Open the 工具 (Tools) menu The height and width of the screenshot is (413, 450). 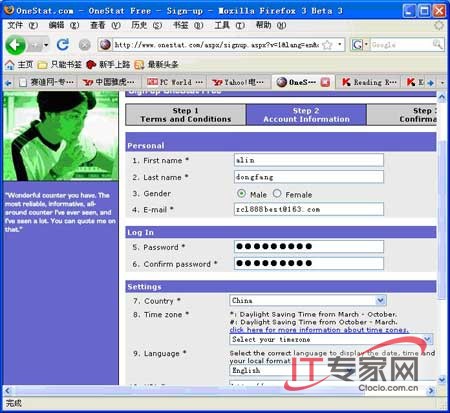[x=229, y=25]
